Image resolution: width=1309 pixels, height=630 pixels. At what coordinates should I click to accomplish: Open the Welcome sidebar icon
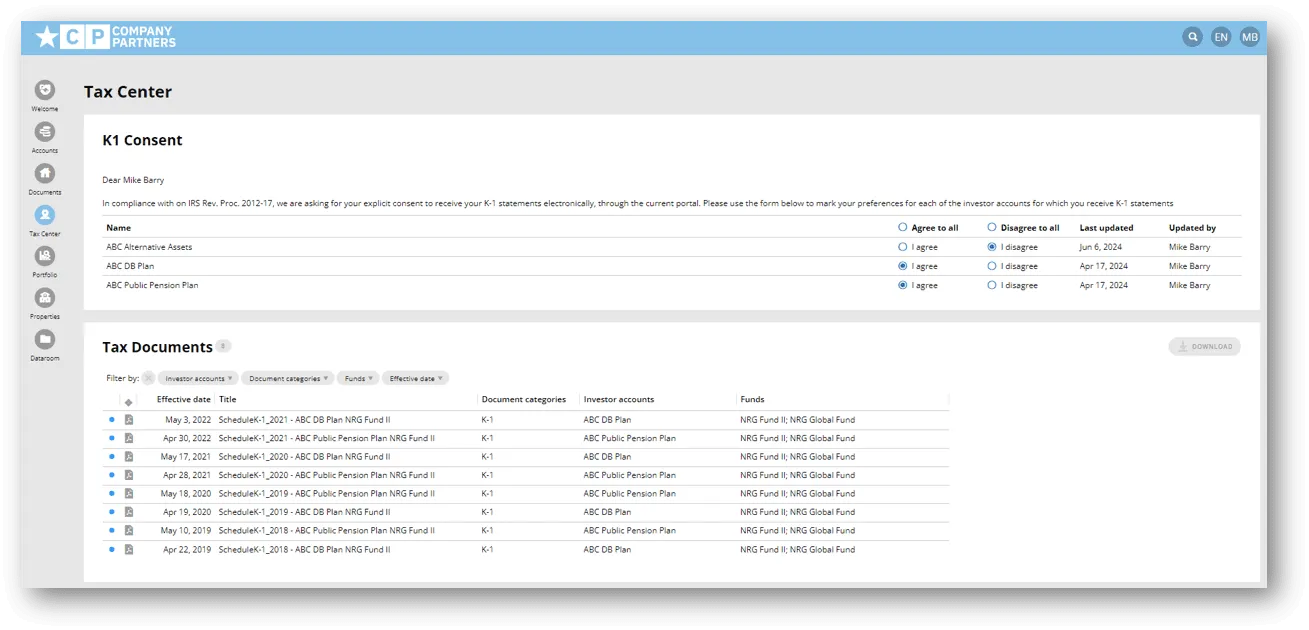(x=44, y=90)
